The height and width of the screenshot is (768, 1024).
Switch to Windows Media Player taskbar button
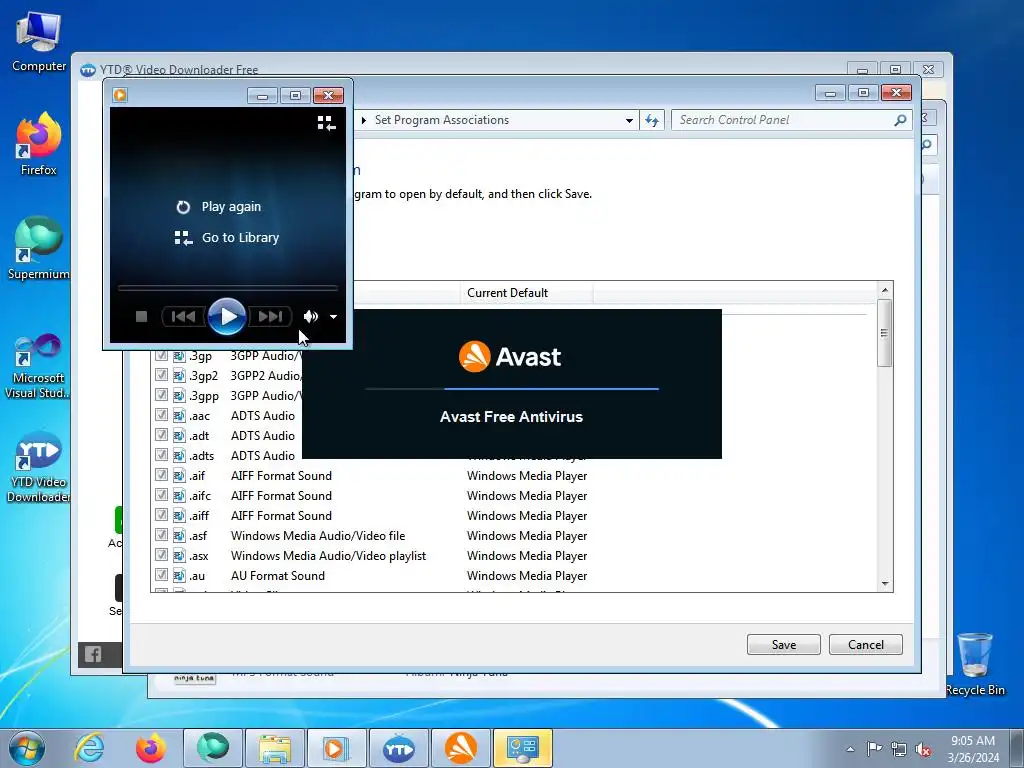(336, 748)
